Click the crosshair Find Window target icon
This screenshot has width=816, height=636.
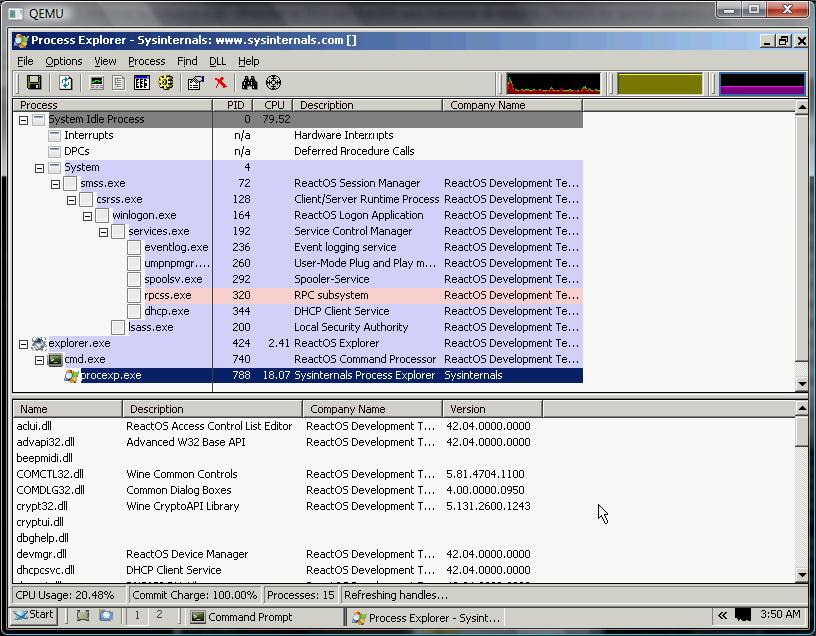[273, 83]
